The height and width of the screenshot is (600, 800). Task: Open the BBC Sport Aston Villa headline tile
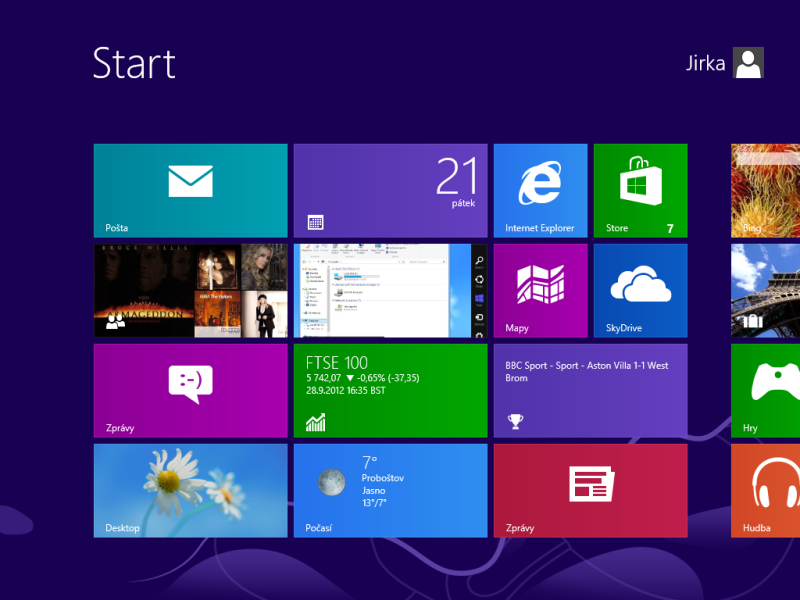point(590,390)
